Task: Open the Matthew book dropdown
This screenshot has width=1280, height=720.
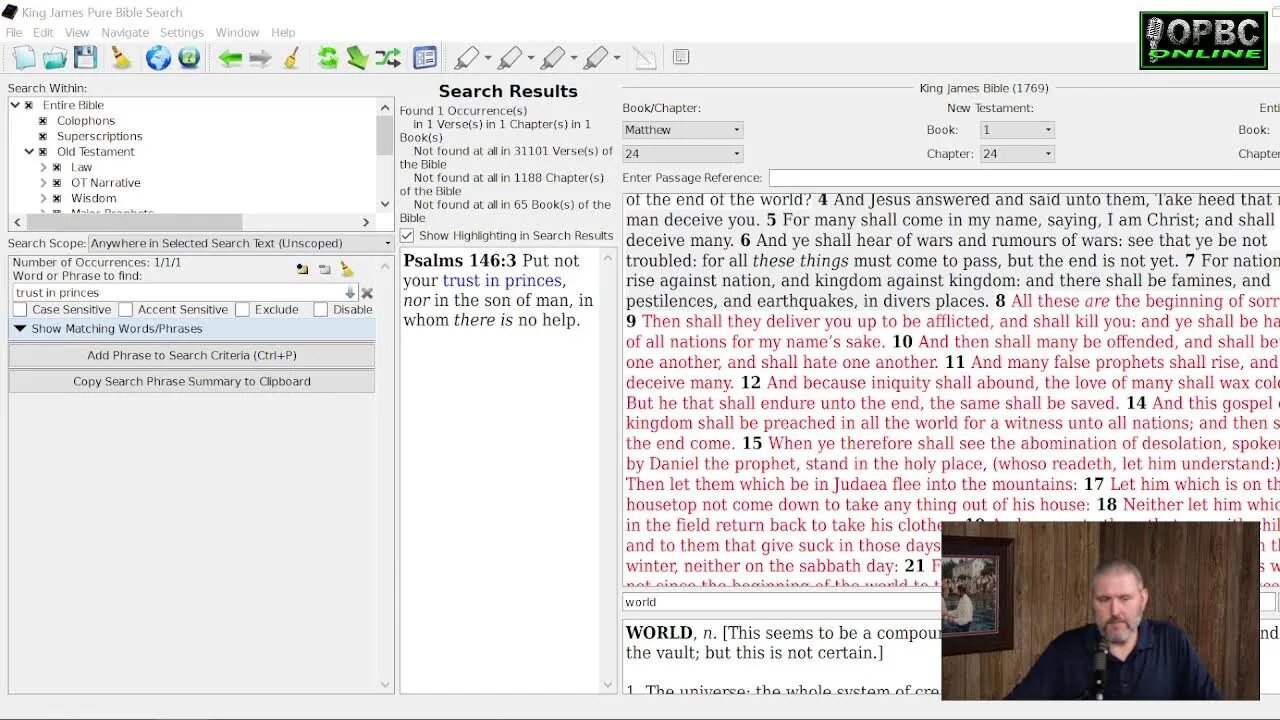Action: (682, 130)
